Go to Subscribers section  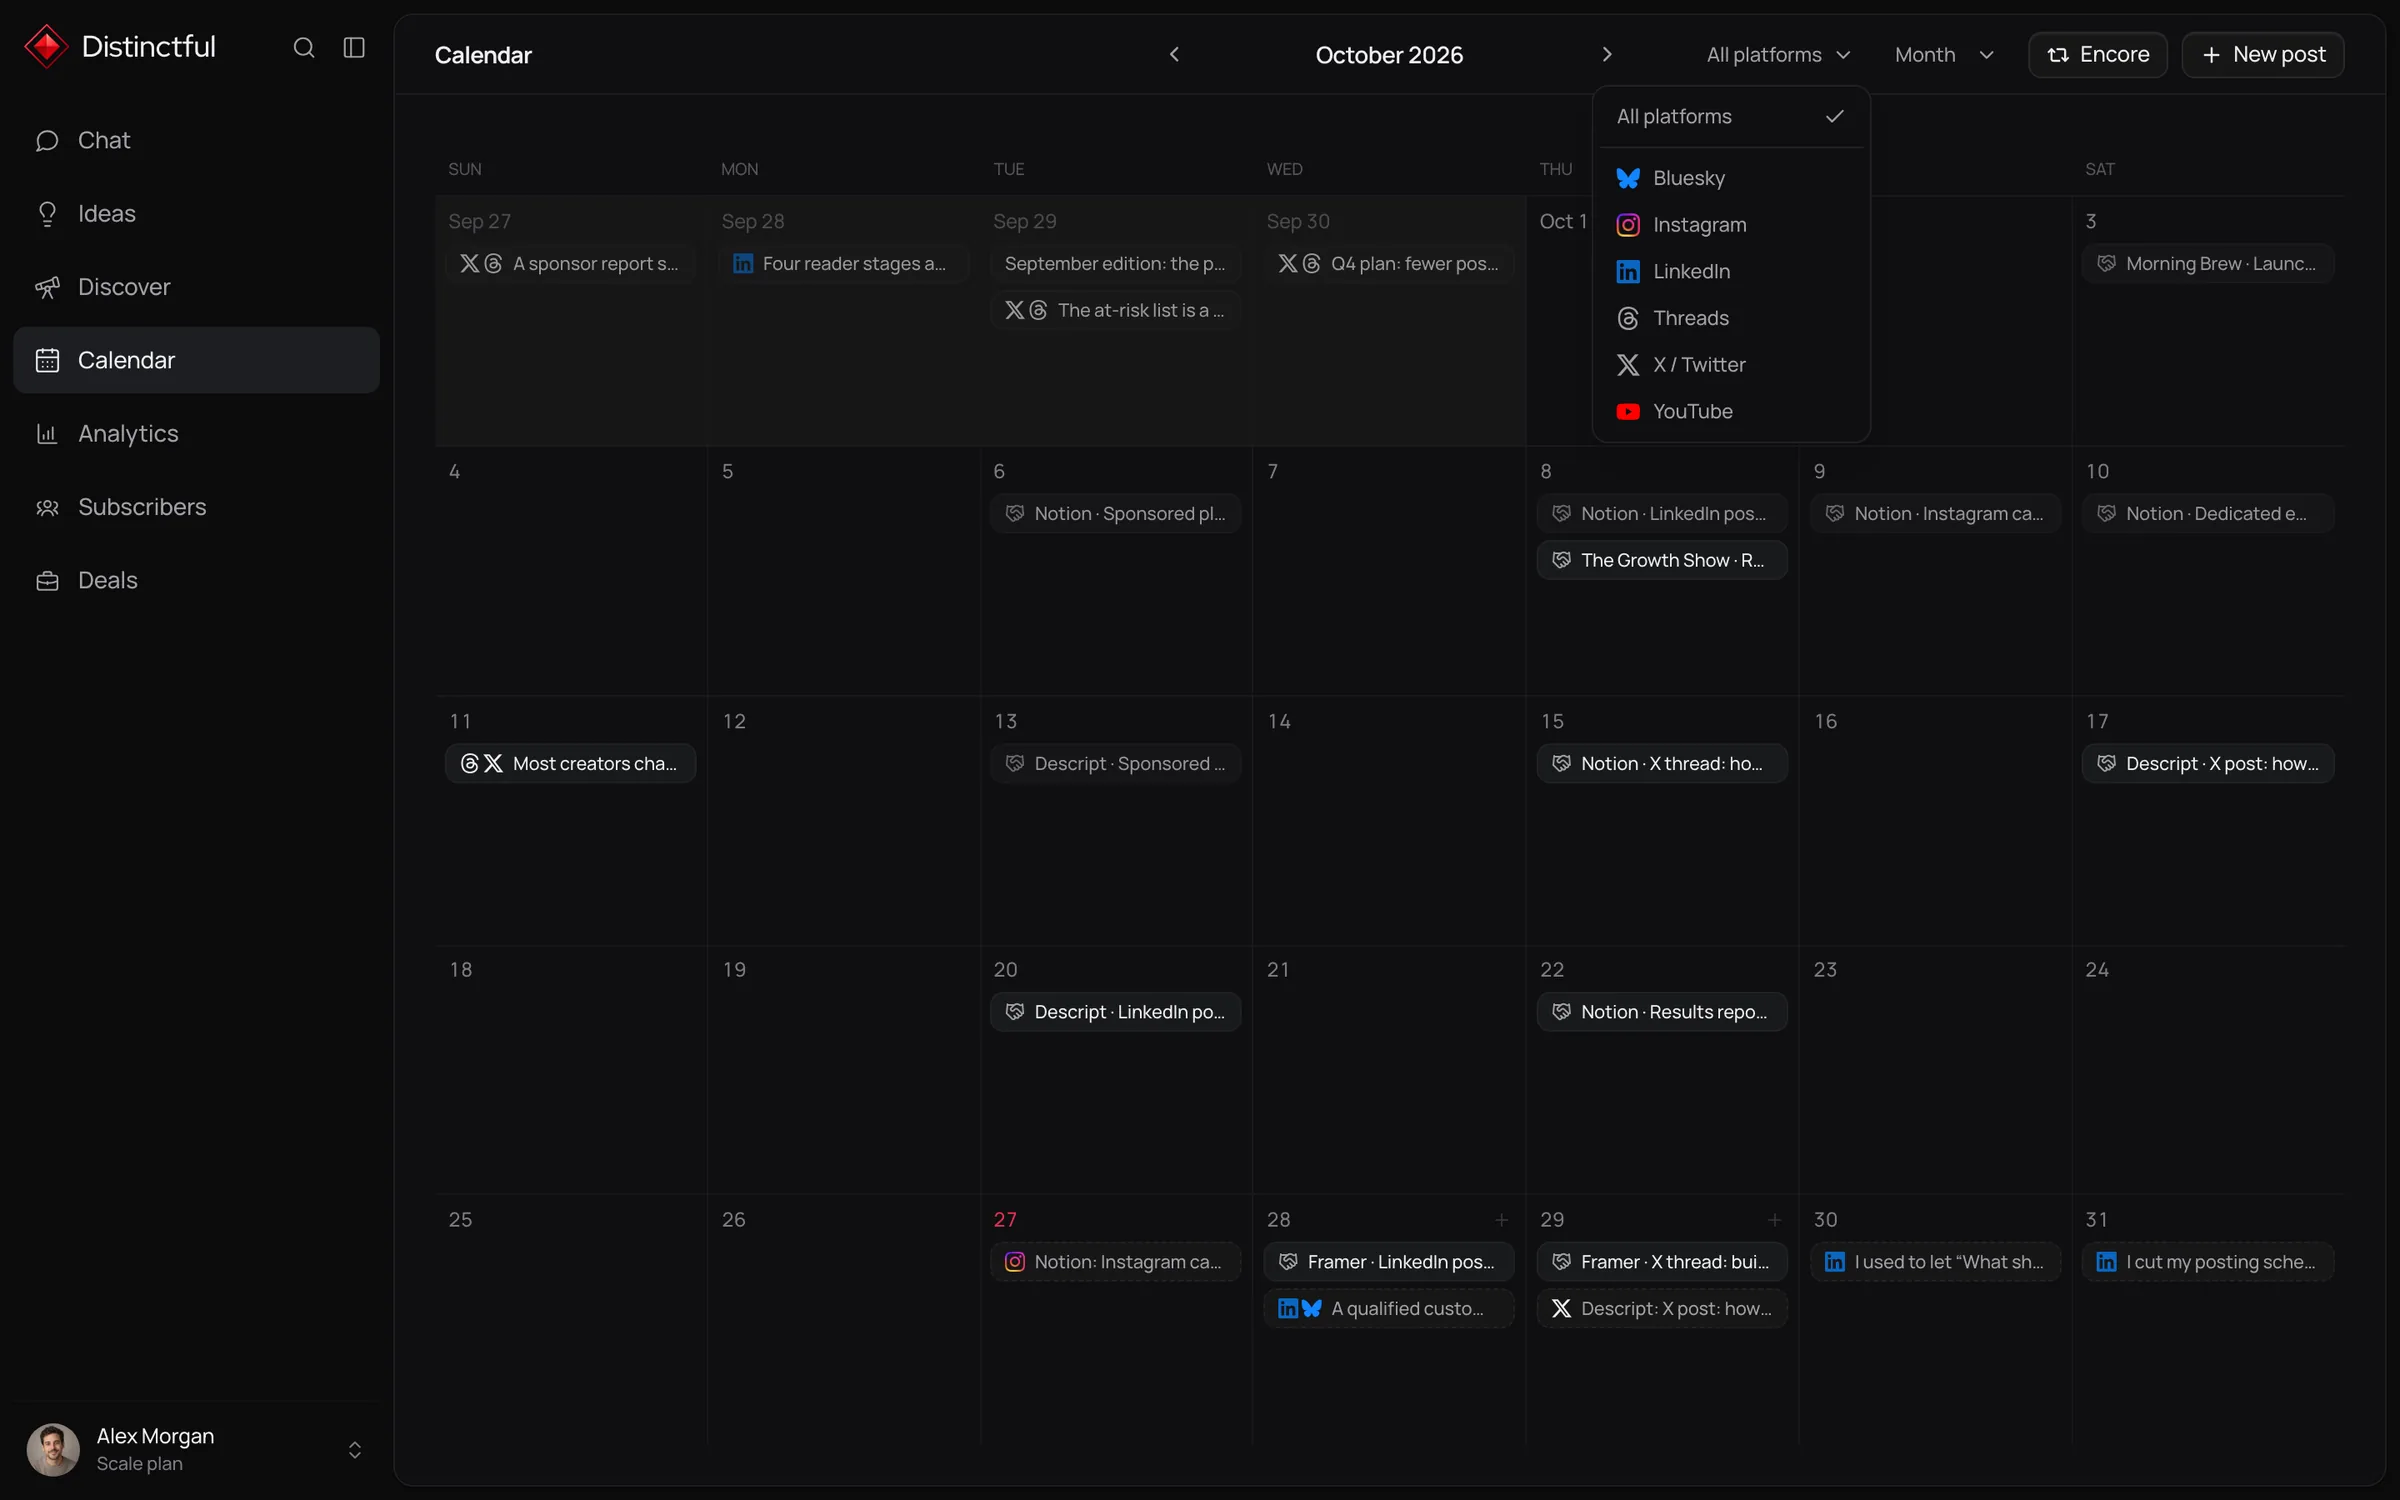point(197,507)
